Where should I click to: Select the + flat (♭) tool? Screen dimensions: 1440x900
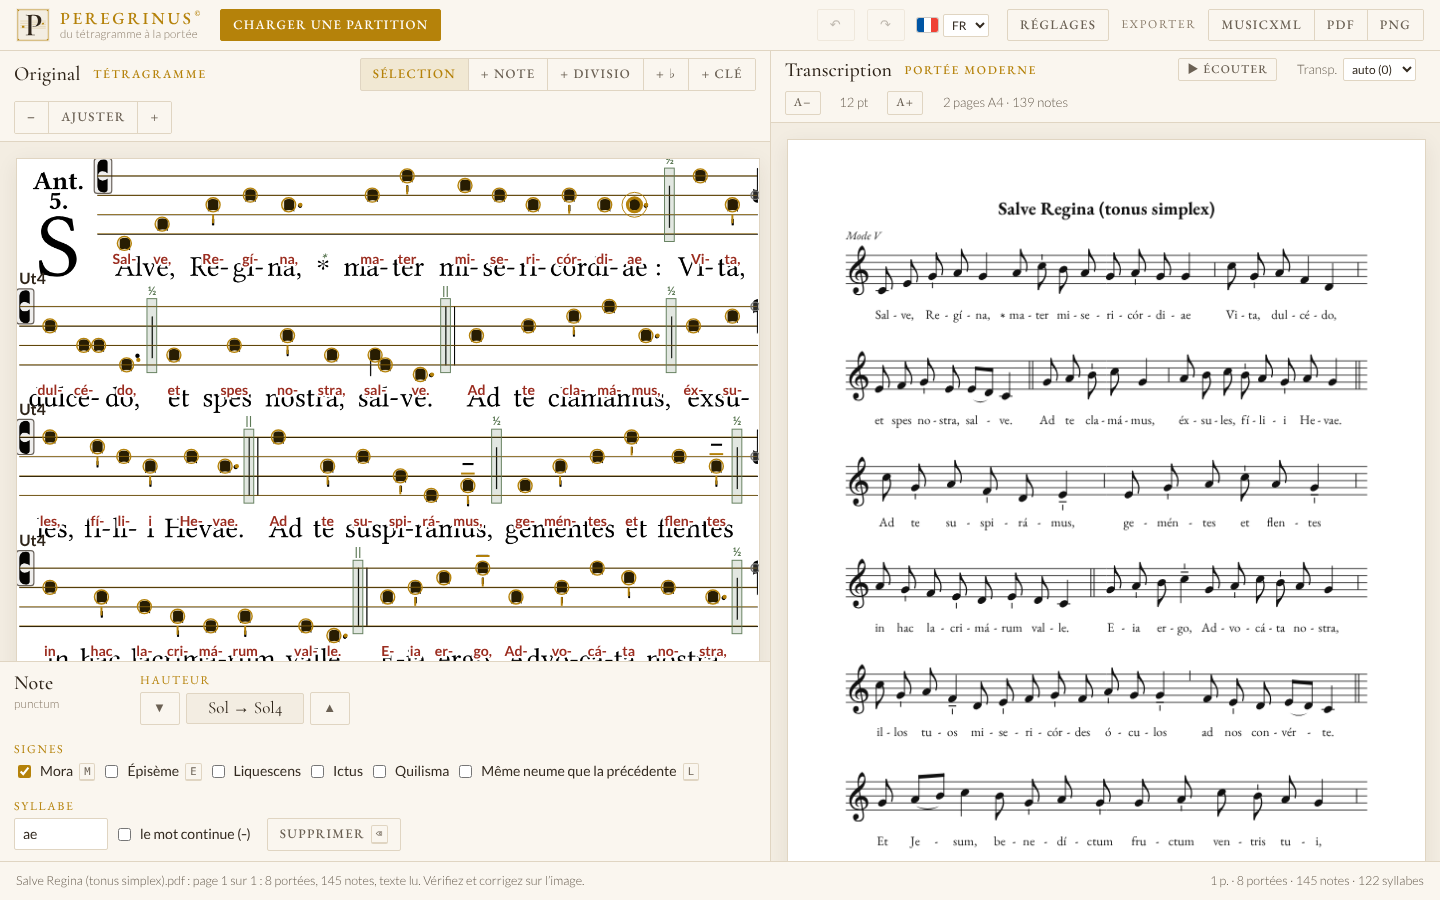click(666, 74)
